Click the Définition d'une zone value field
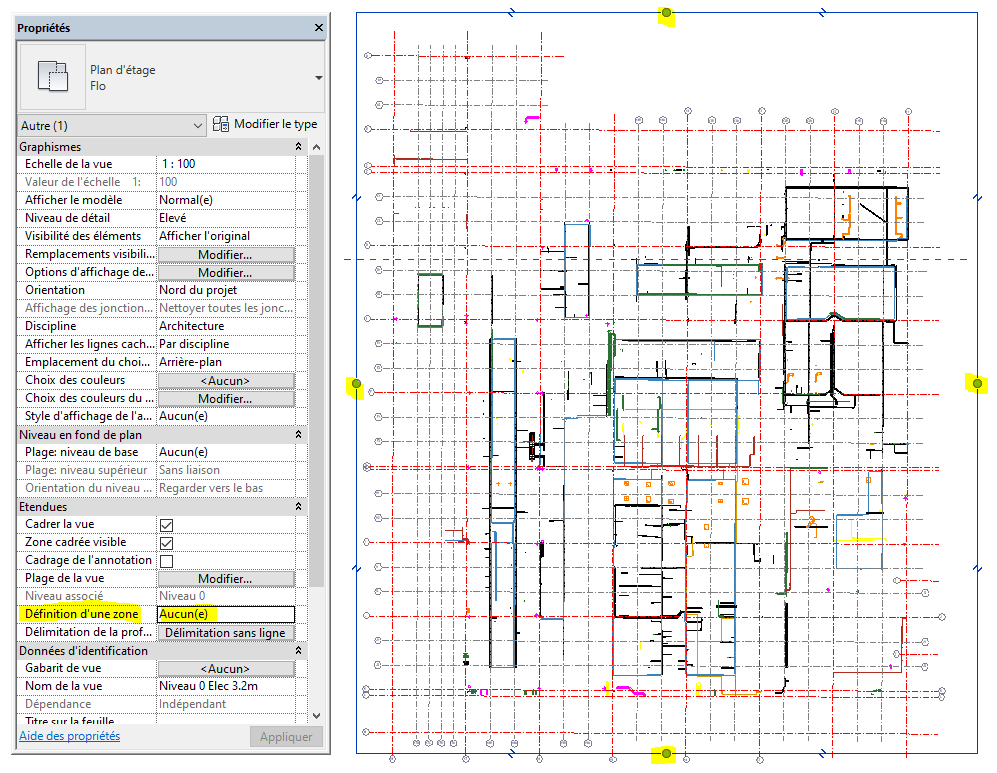Image resolution: width=997 pixels, height=773 pixels. click(226, 614)
